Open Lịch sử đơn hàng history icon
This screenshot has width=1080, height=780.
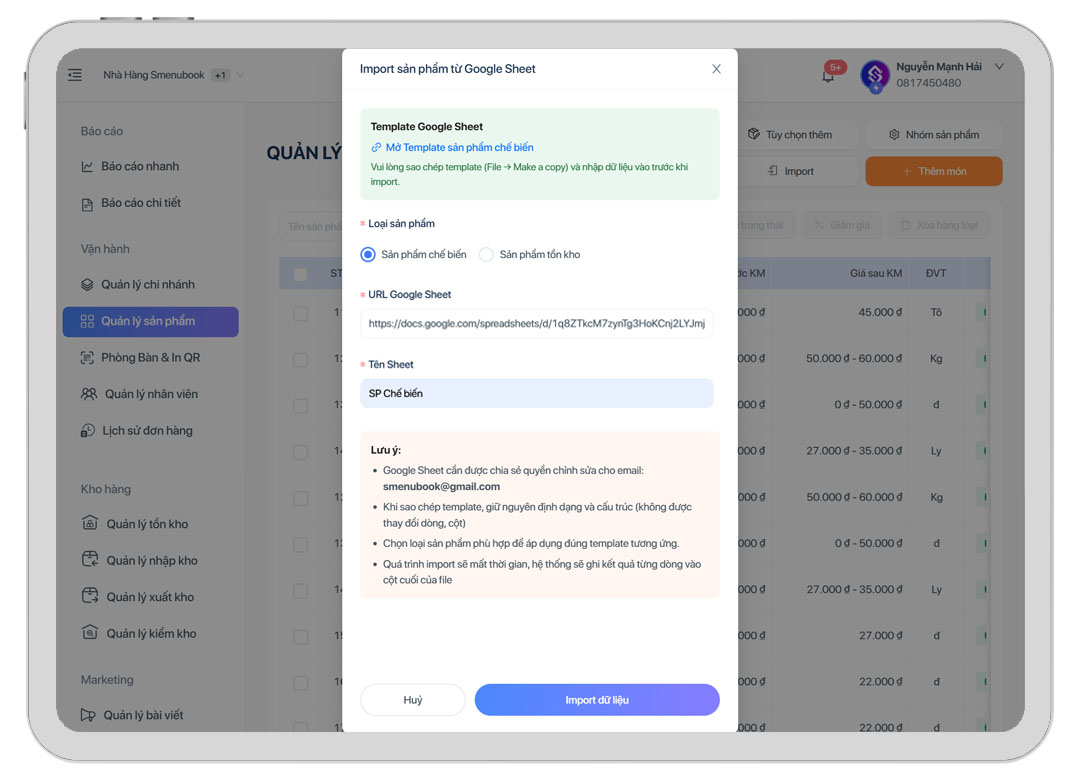[x=87, y=431]
